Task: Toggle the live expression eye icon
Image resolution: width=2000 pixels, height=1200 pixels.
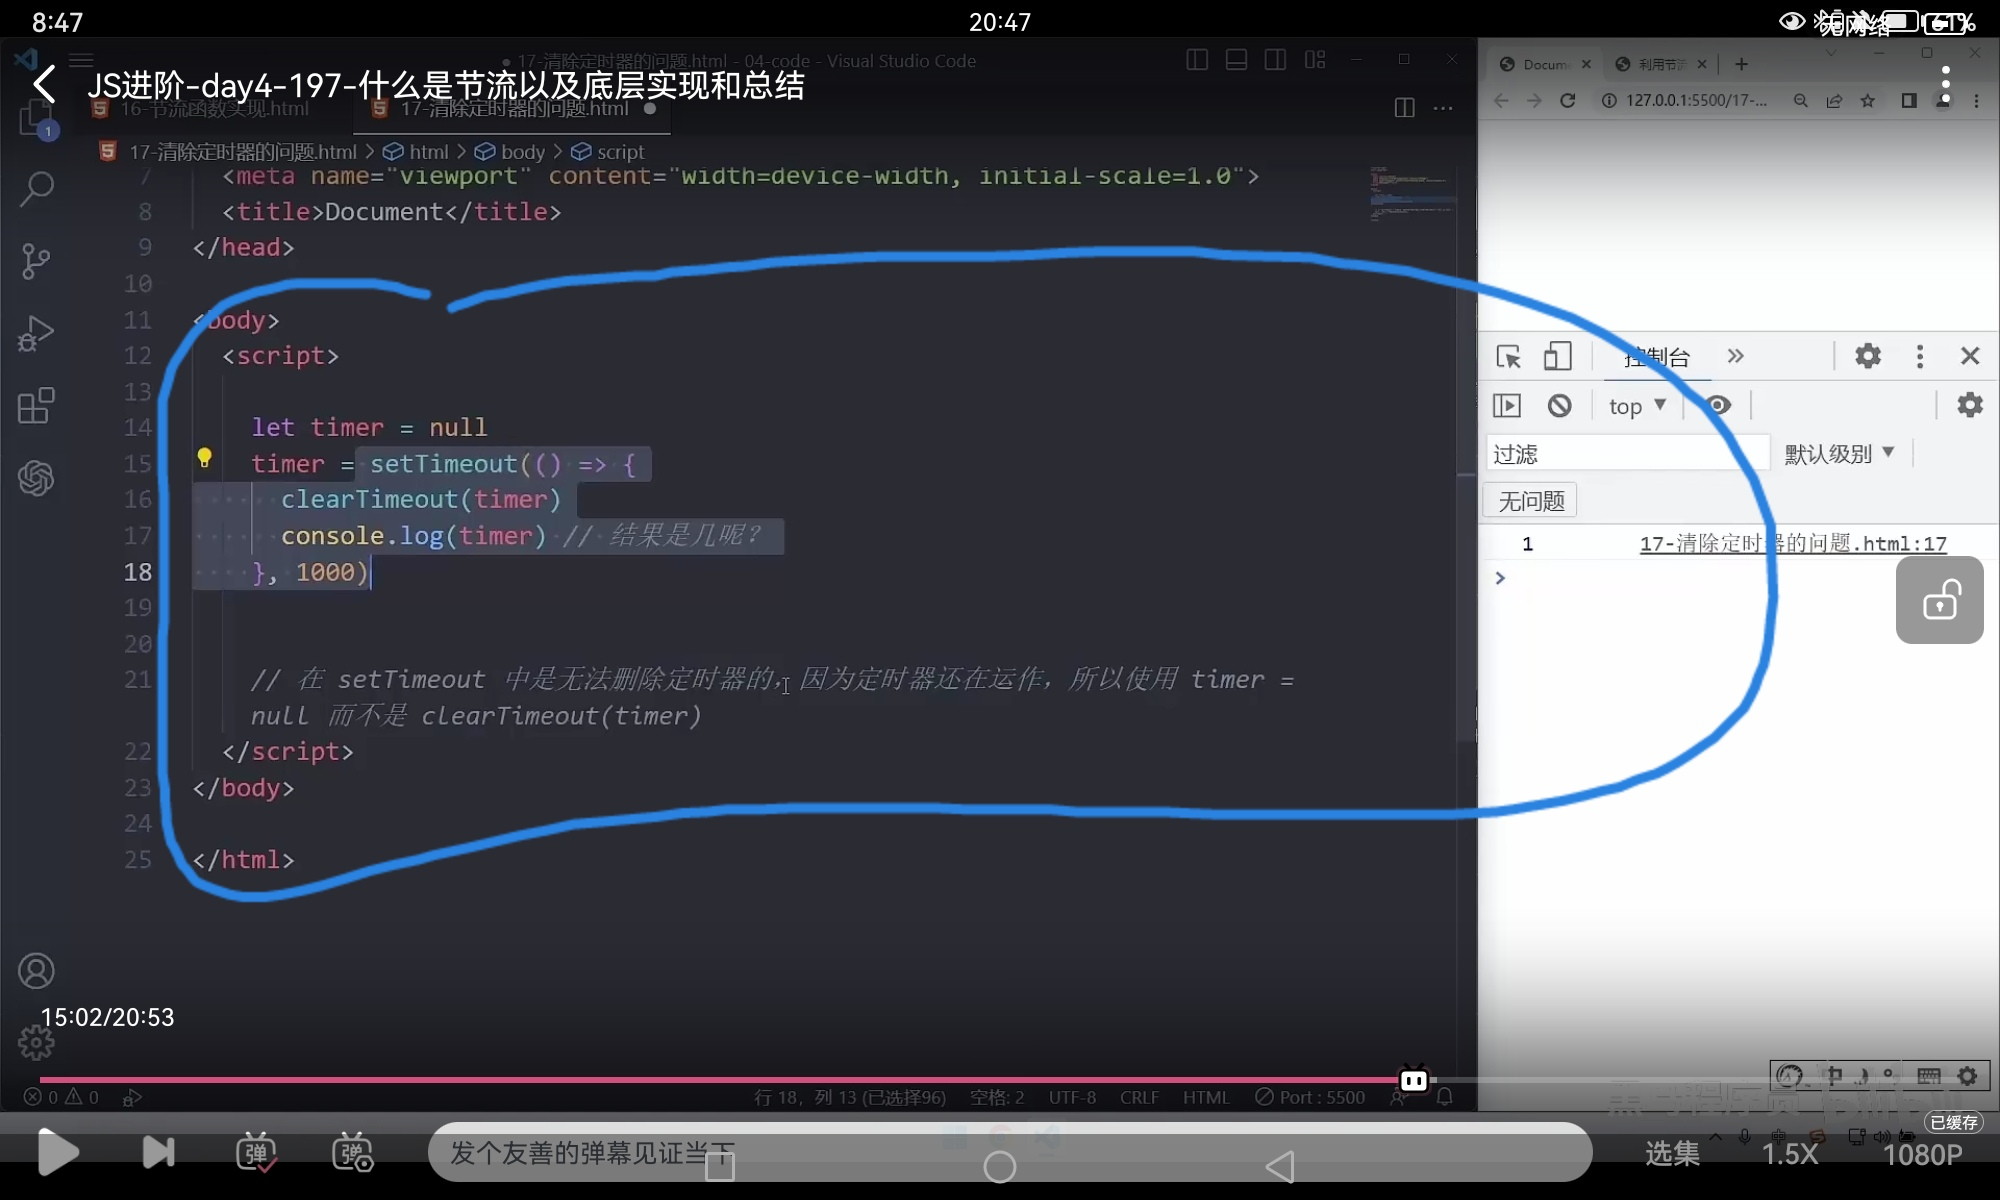Action: pyautogui.click(x=1718, y=405)
